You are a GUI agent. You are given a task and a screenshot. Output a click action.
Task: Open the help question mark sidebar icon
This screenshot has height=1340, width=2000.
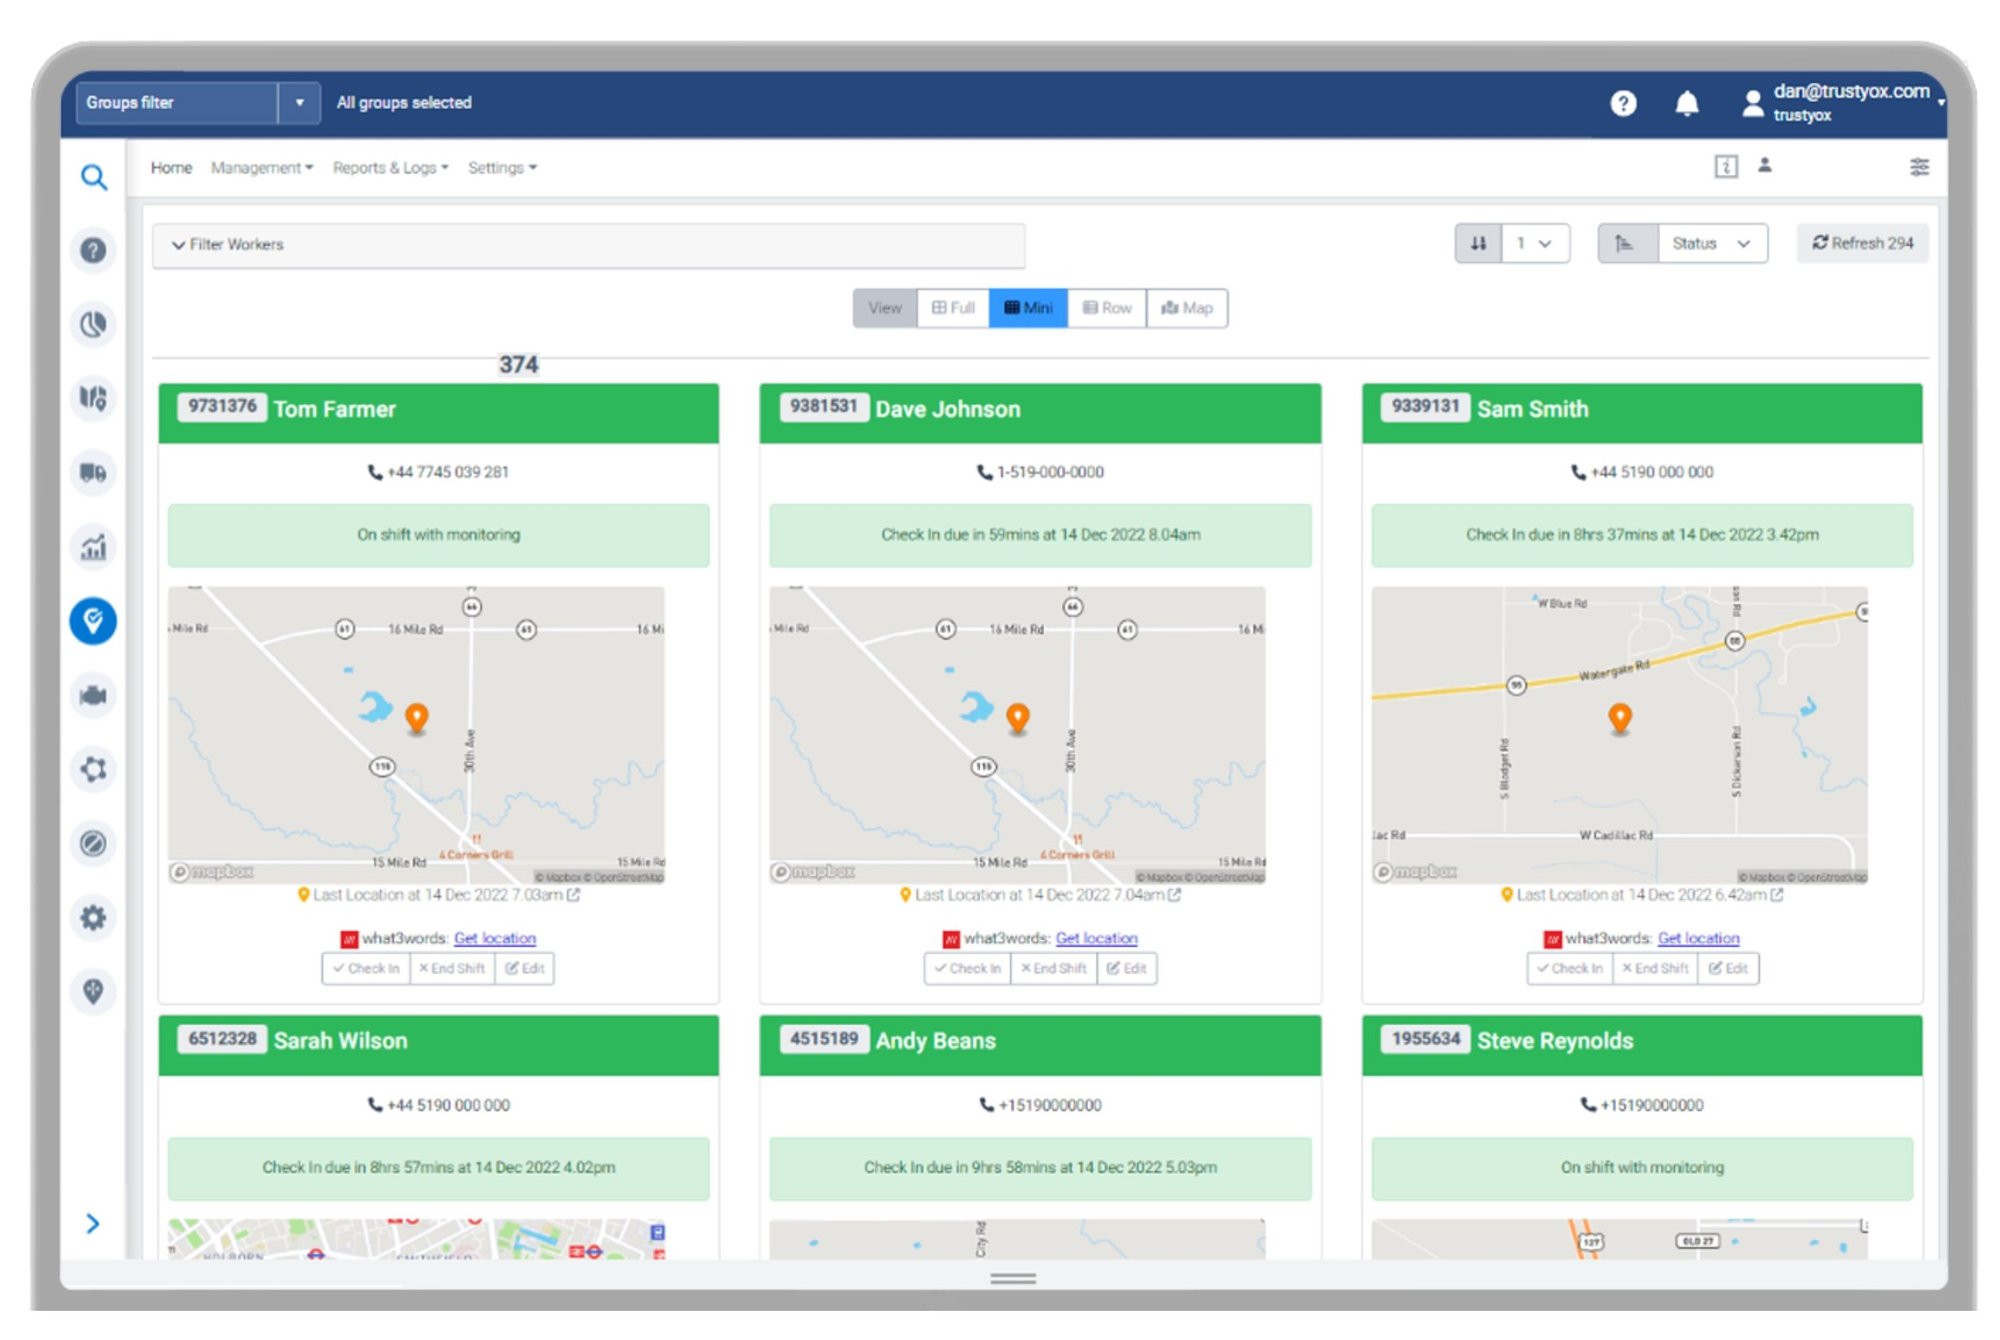point(93,250)
